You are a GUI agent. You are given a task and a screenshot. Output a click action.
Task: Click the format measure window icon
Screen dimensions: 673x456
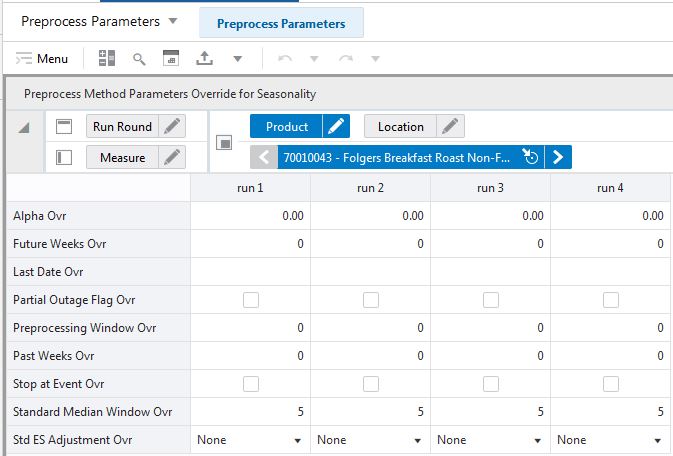pos(171,58)
